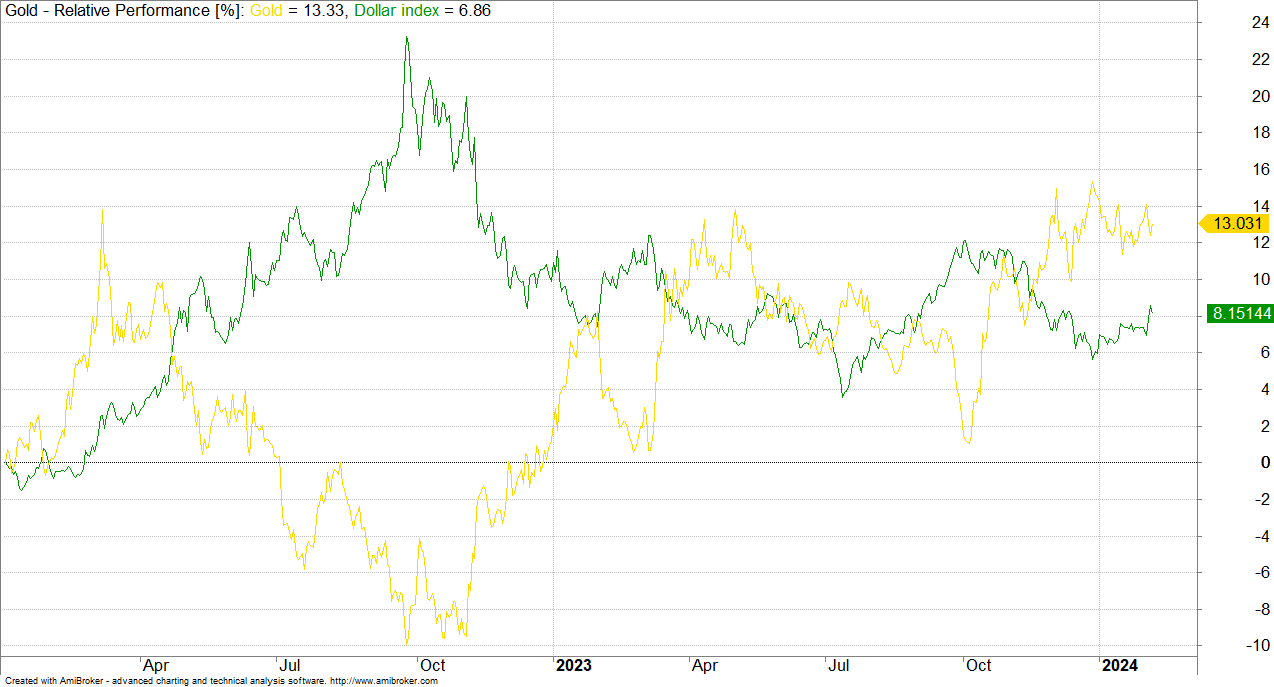
Task: Click the green line's highest peak above 22
Action: [x=406, y=38]
